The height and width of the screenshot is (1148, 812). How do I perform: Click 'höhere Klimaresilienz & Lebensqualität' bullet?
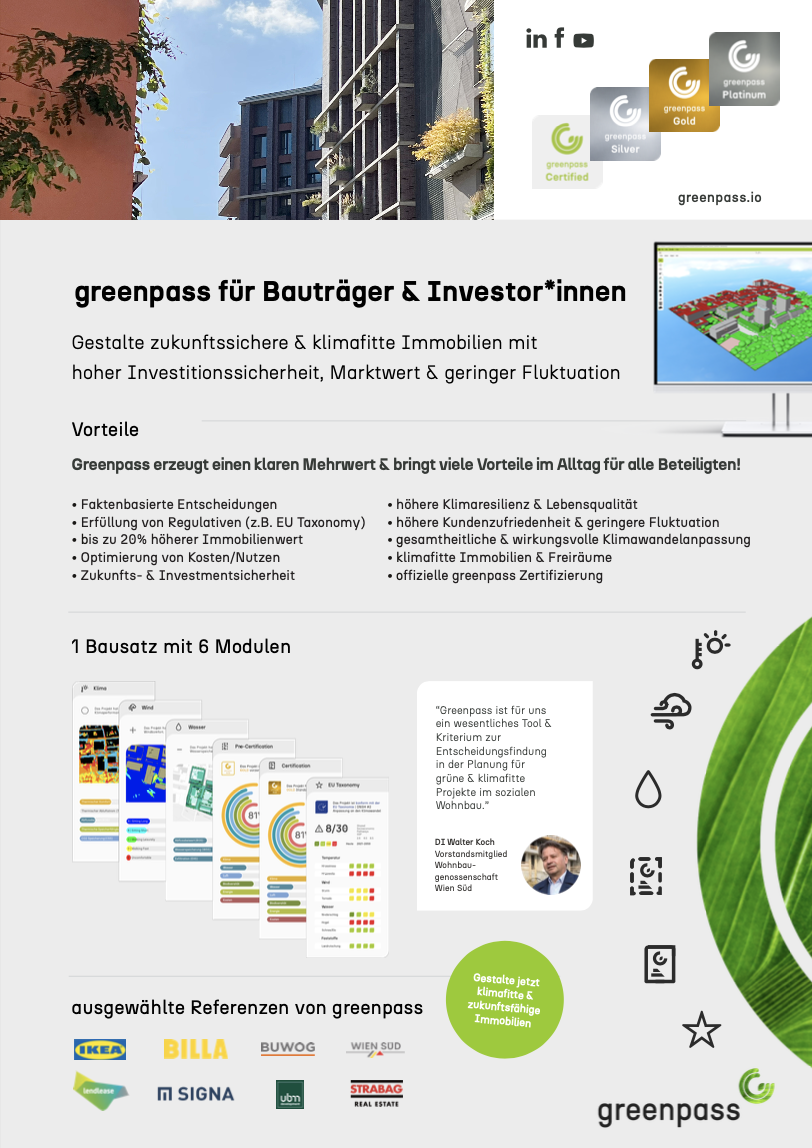pos(513,504)
